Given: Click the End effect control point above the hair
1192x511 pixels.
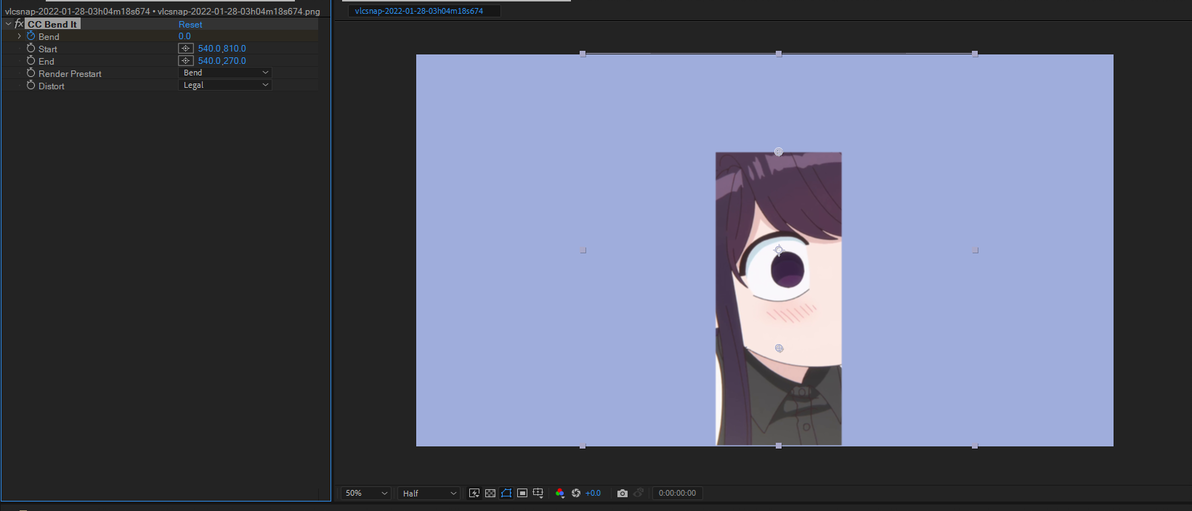Looking at the screenshot, I should coord(778,152).
